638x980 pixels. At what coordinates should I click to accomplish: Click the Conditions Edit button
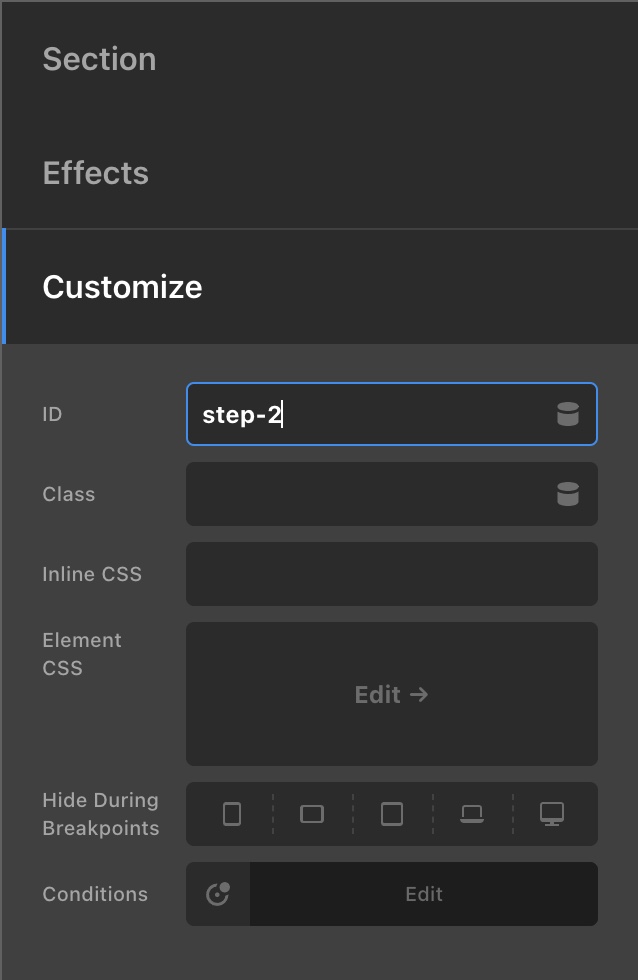pyautogui.click(x=424, y=894)
